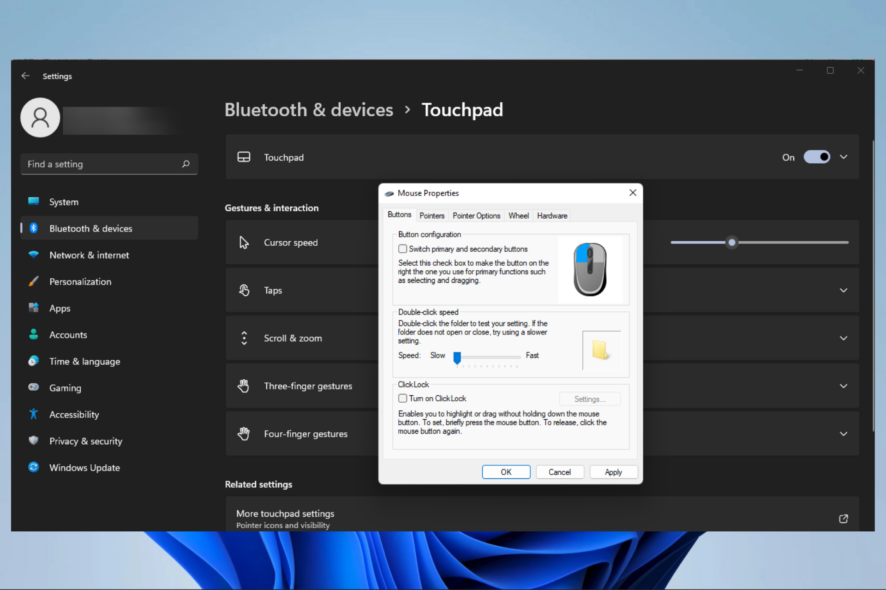
Task: Click Apply in Mouse Properties
Action: pyautogui.click(x=613, y=472)
